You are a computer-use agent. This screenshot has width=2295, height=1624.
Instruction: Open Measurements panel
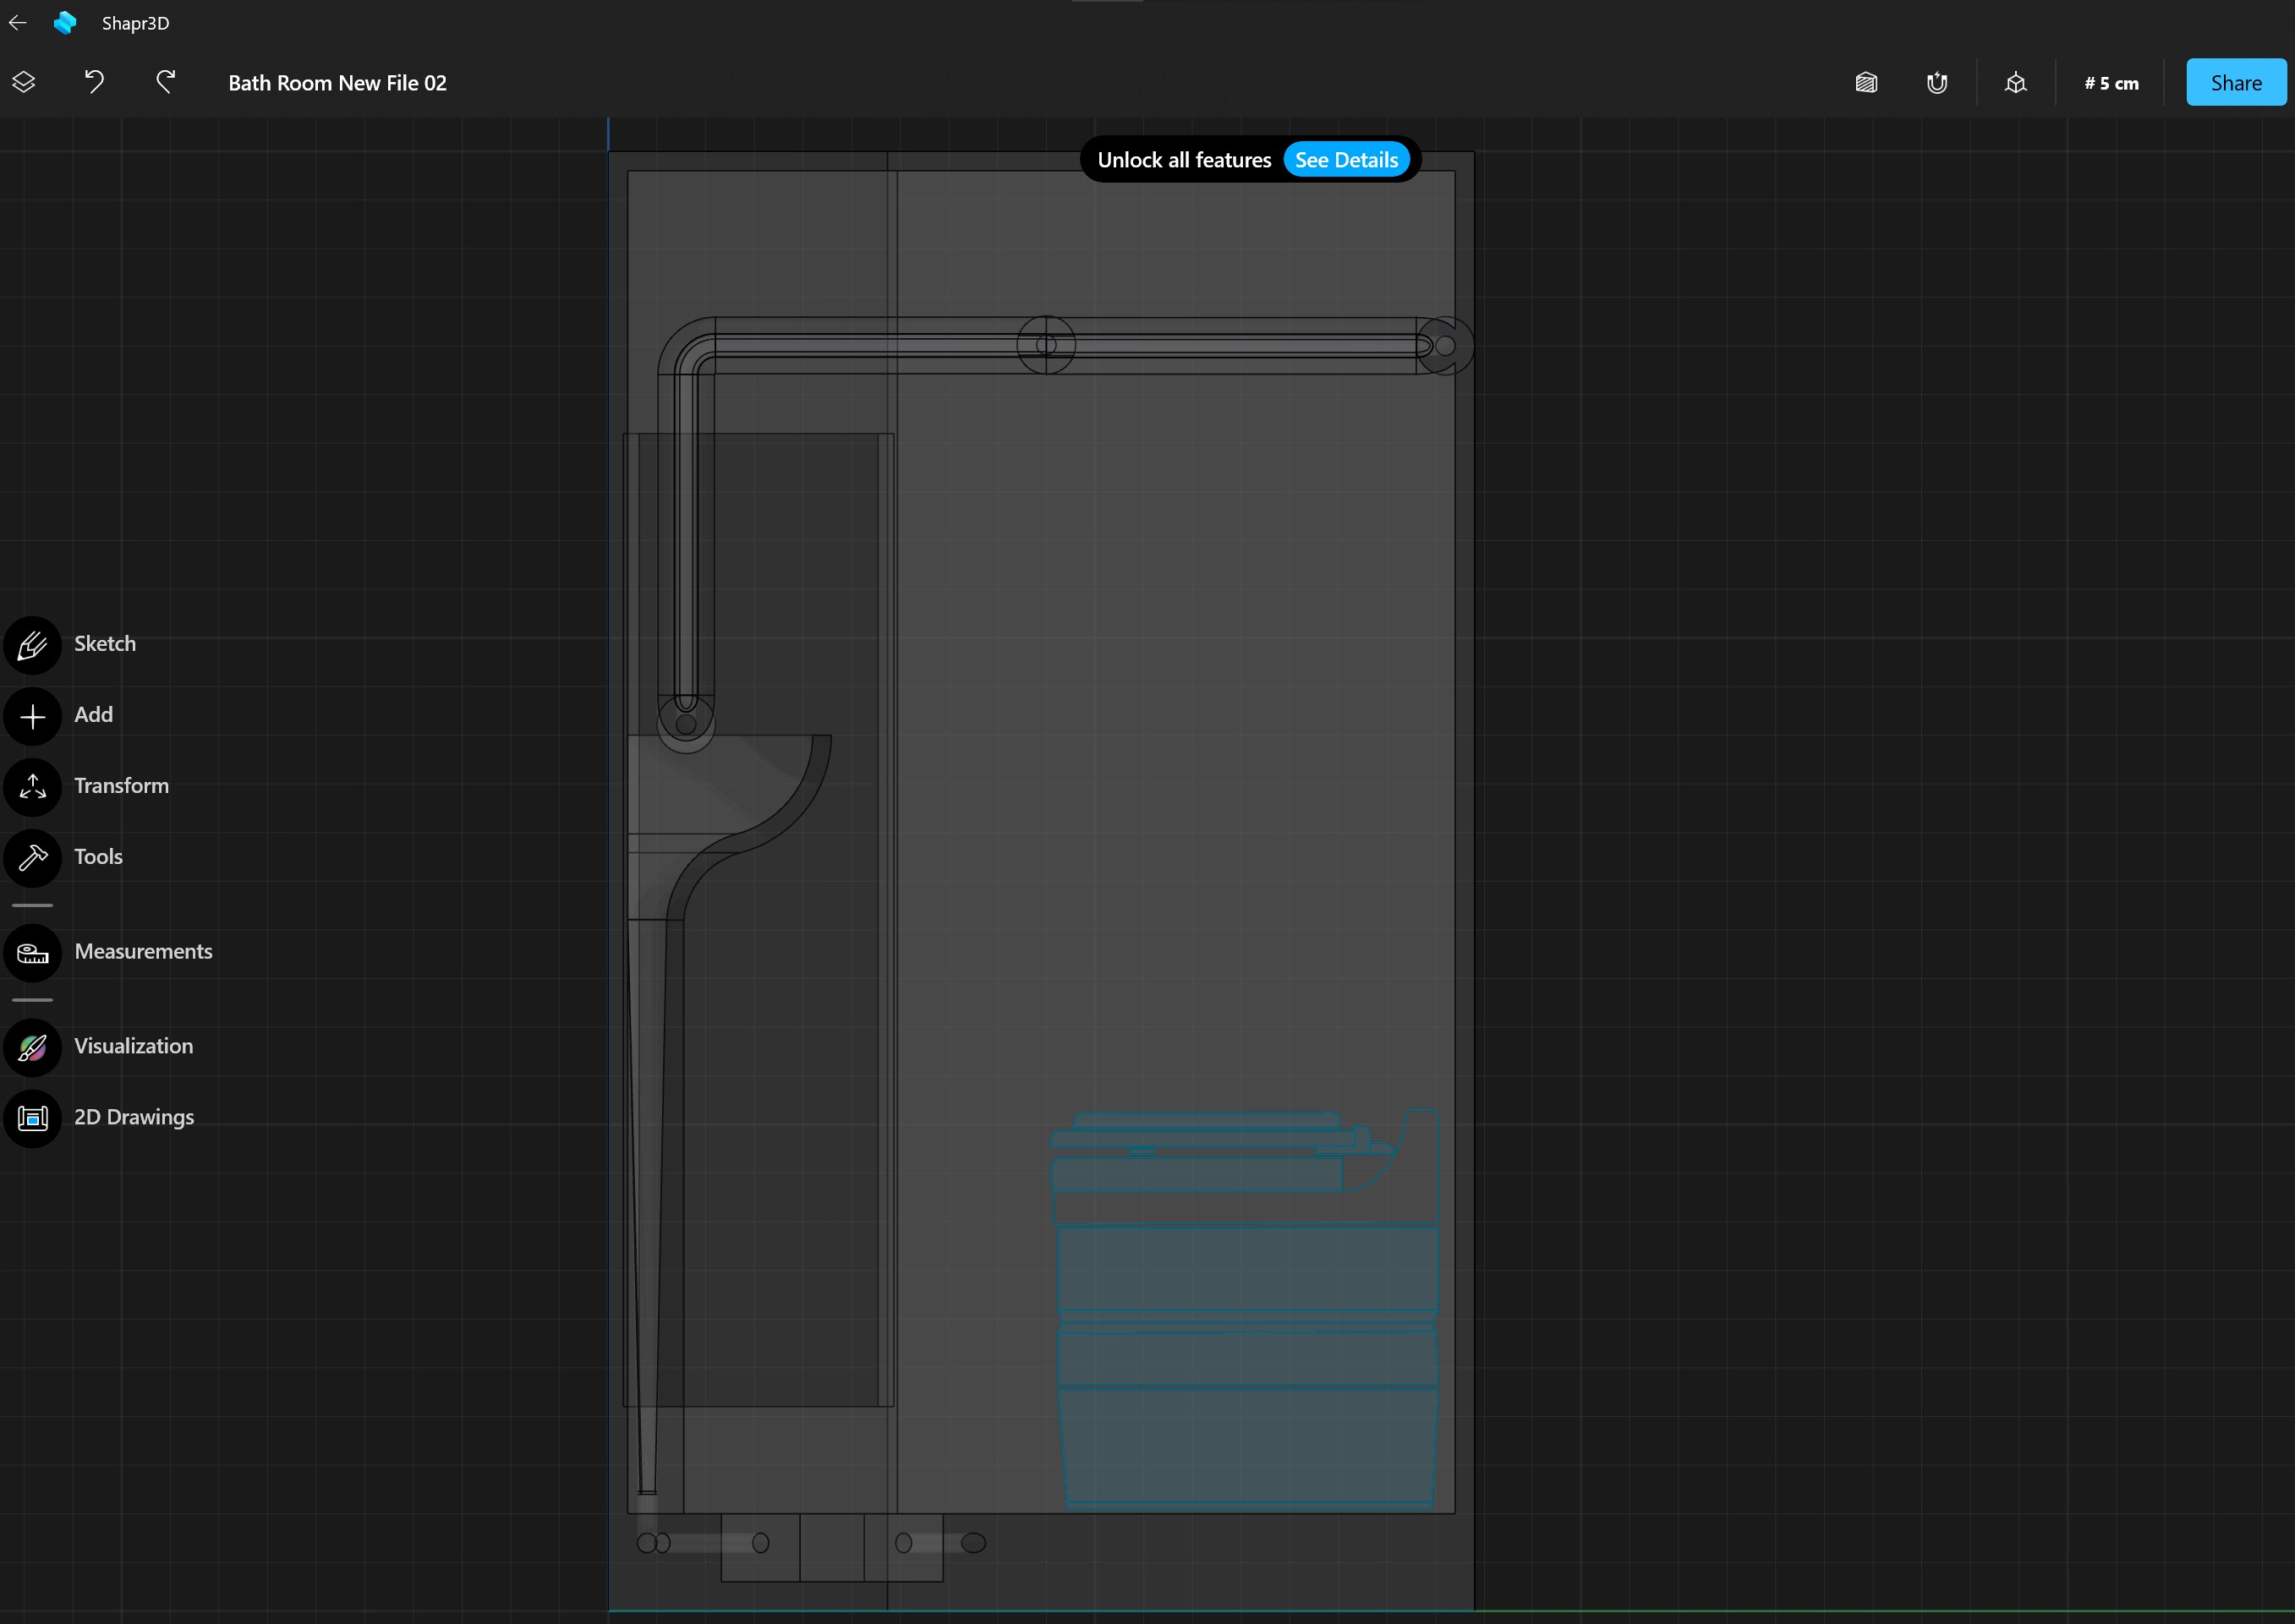(x=33, y=953)
